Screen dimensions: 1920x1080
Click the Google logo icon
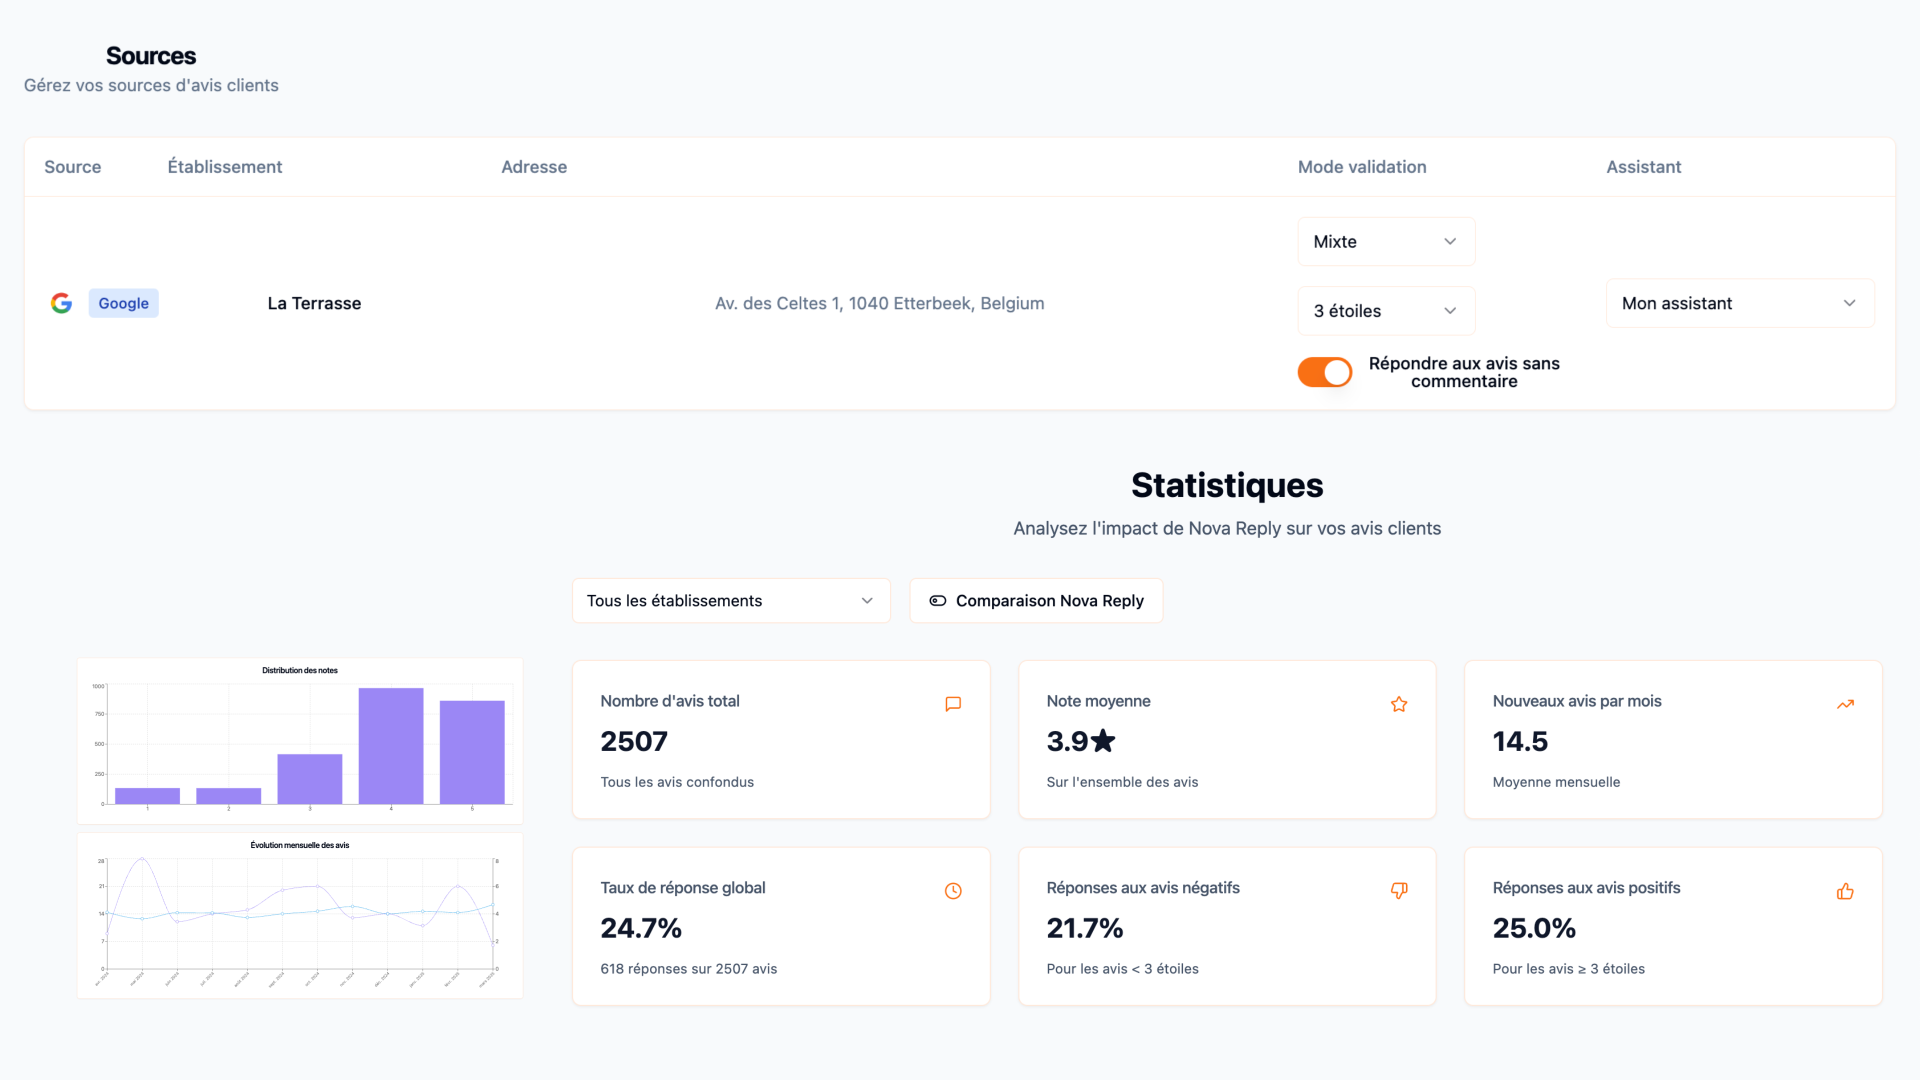[61, 303]
